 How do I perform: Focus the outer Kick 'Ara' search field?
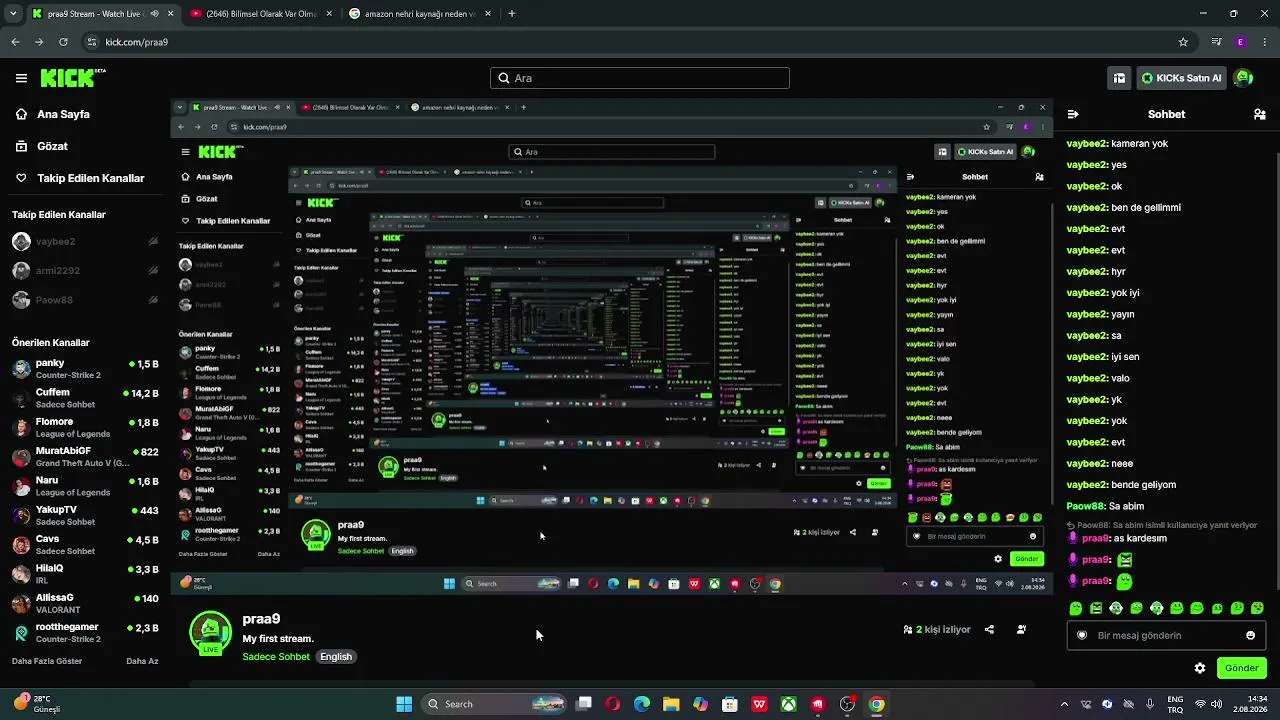[640, 78]
